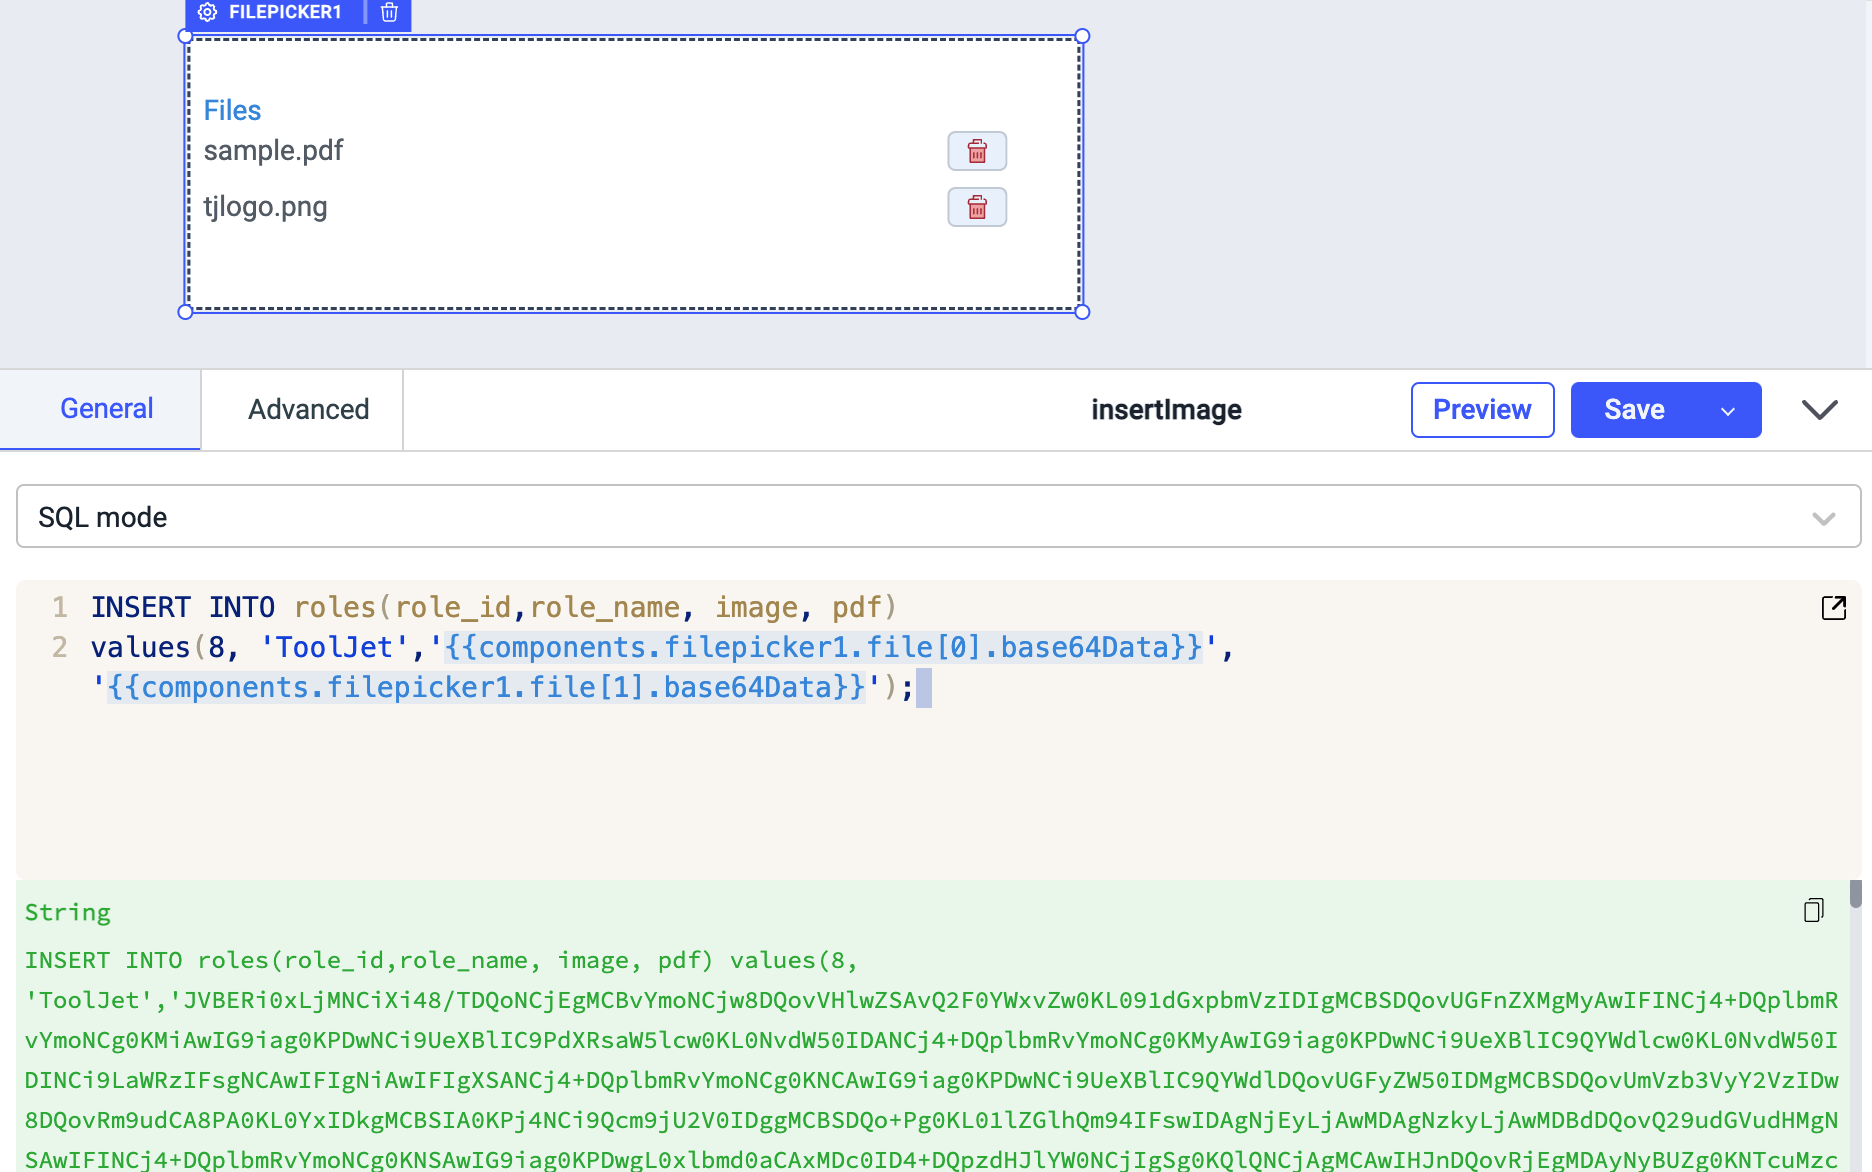Viewport: 1872px width, 1172px height.
Task: Open the SQL mode dropdown
Action: pos(938,517)
